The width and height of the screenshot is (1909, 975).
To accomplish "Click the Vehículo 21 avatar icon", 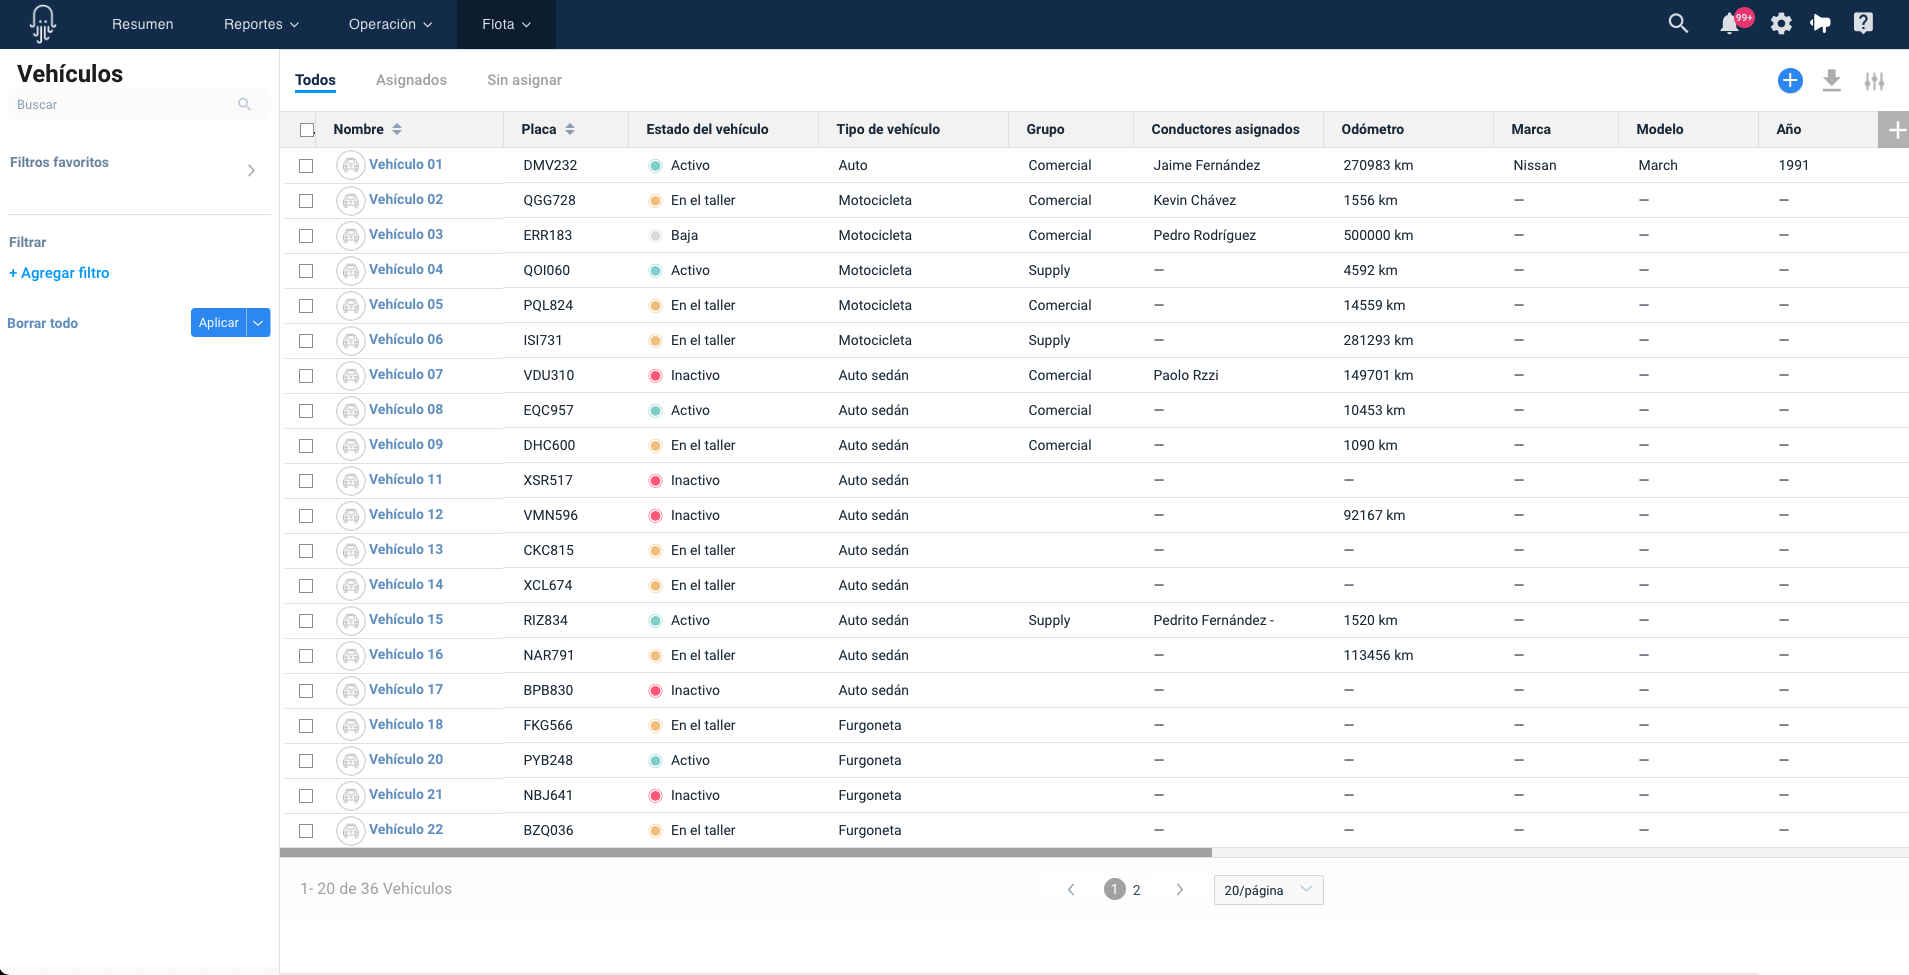I will 350,795.
